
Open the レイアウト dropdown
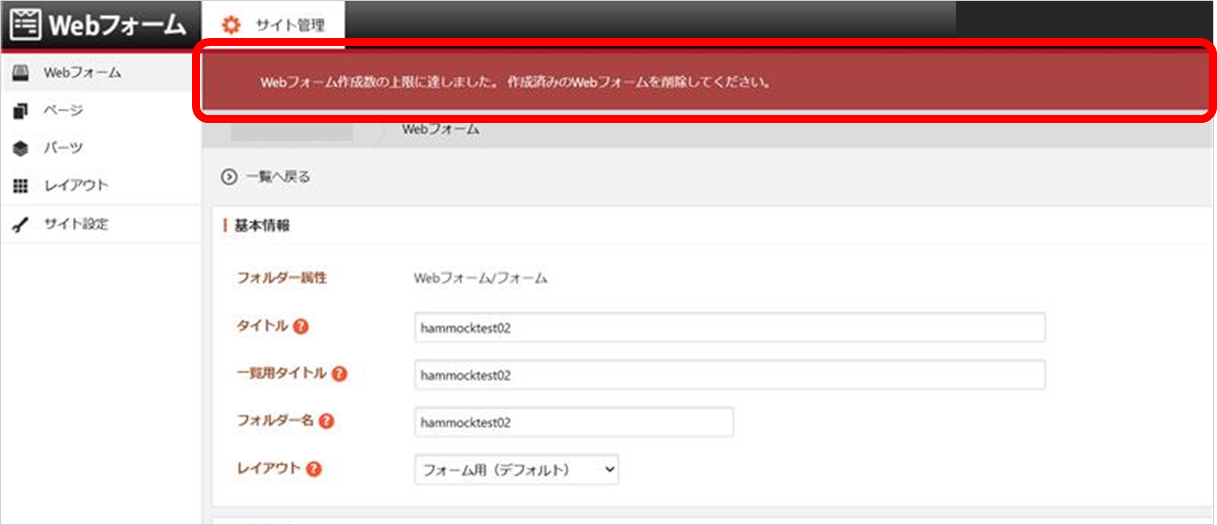[517, 470]
